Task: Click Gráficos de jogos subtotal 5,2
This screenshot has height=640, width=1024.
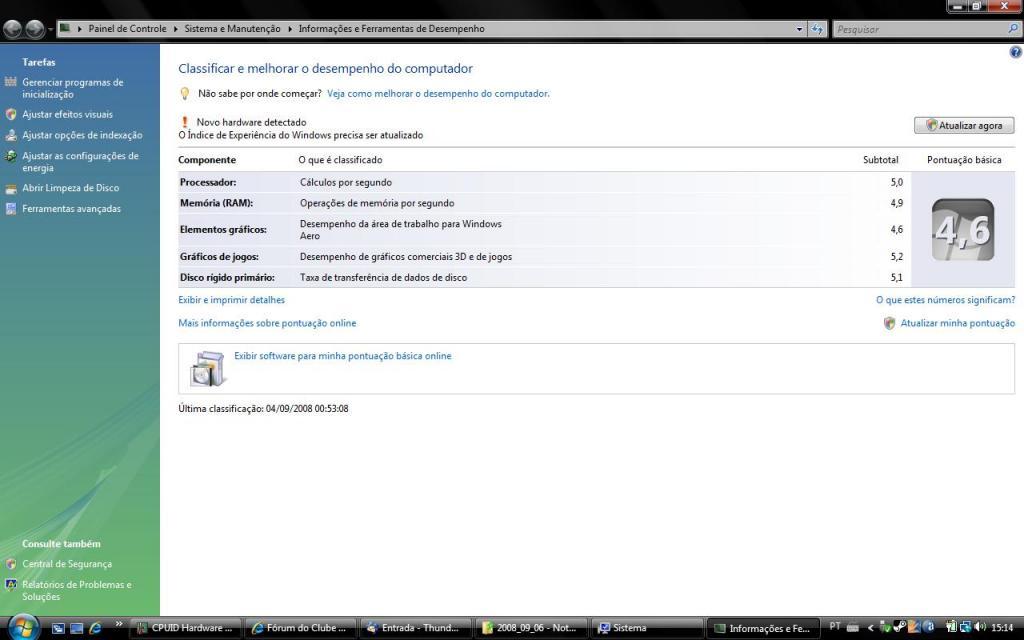Action: pyautogui.click(x=897, y=257)
